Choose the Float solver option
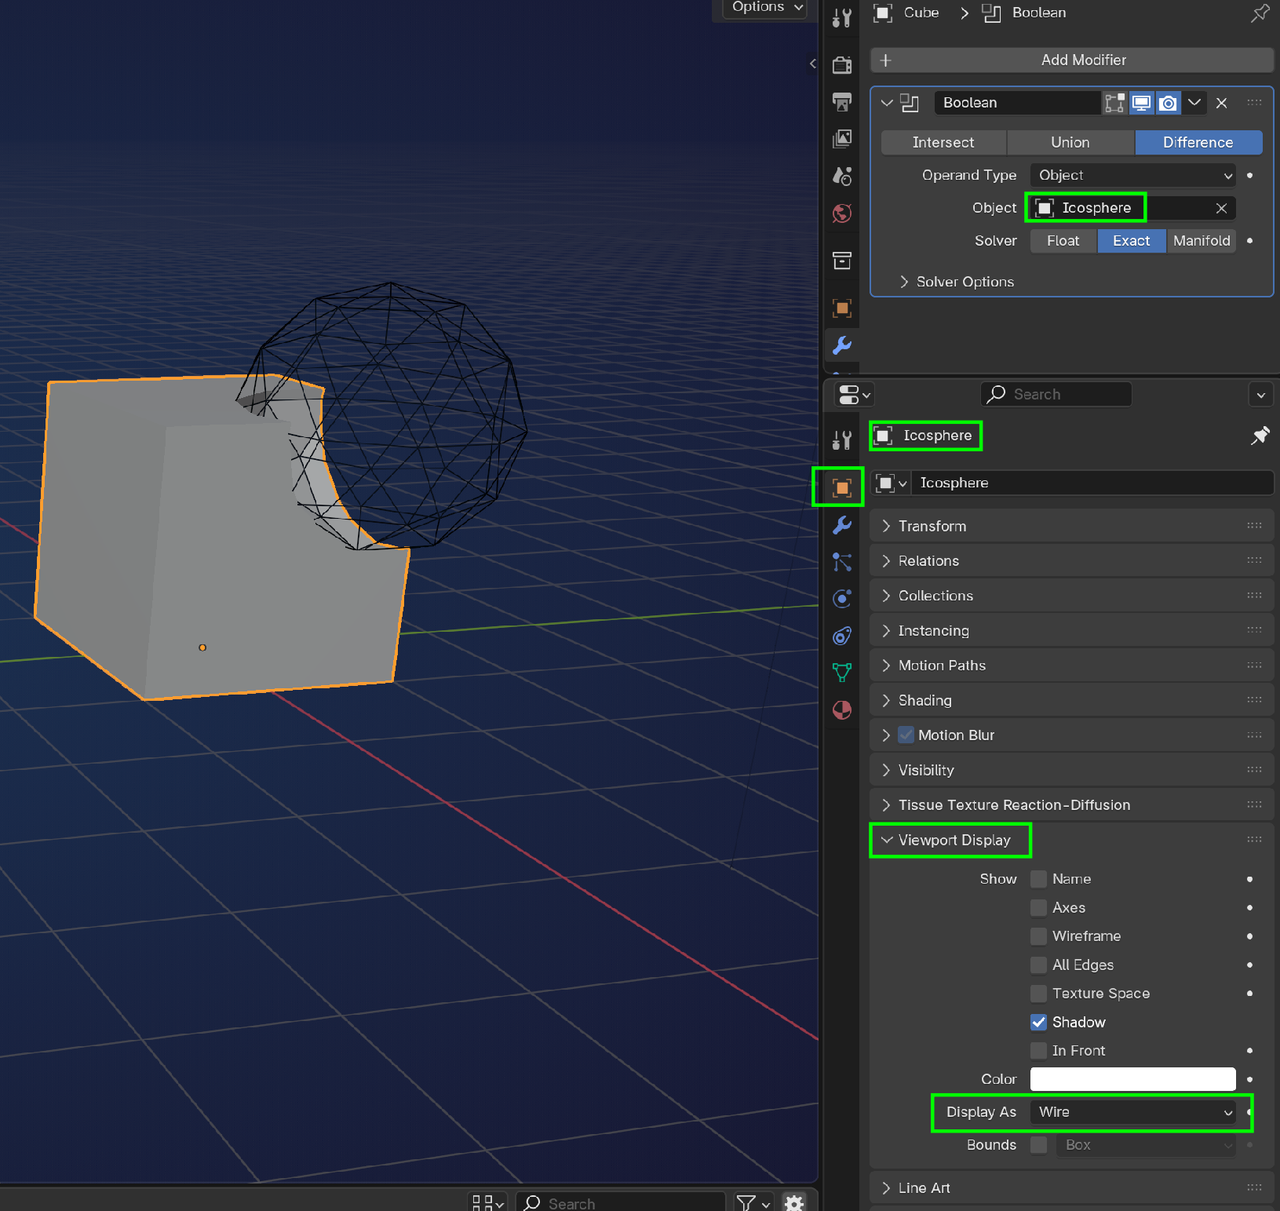Screen dimensions: 1280x1211 [x=1063, y=241]
